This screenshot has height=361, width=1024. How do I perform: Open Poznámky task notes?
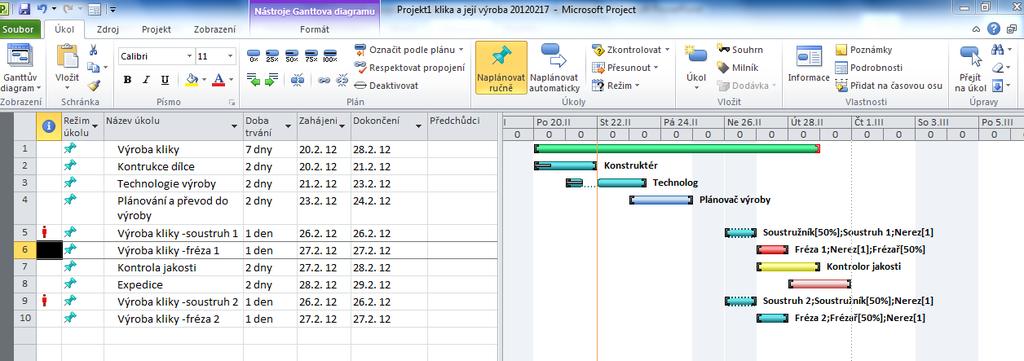863,50
